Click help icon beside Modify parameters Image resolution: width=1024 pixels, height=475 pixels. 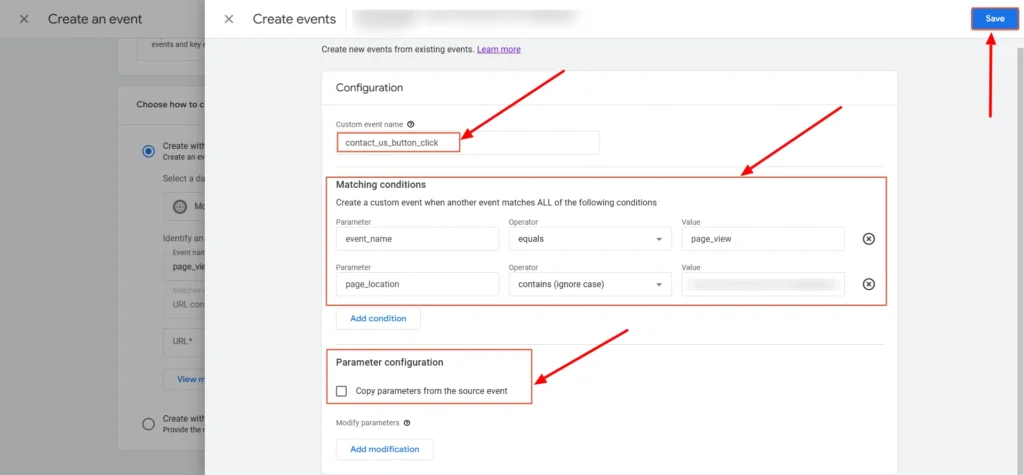click(407, 423)
